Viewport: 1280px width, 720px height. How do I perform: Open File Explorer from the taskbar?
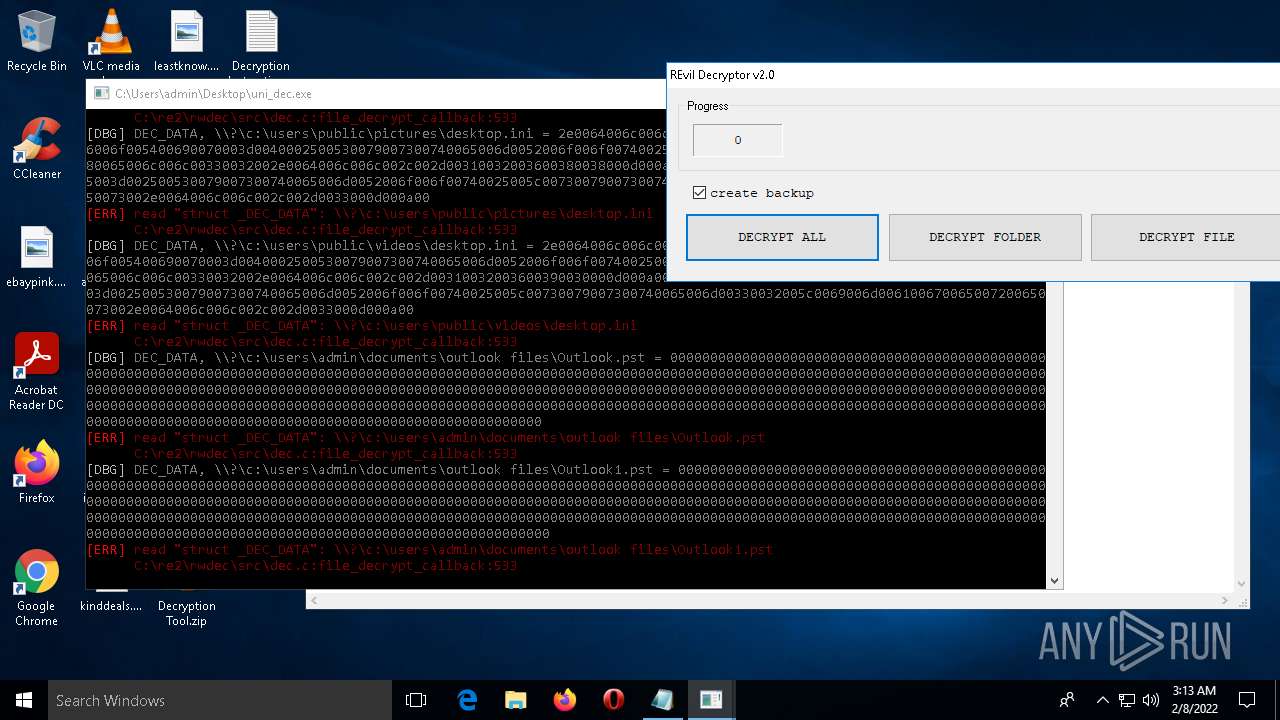coord(516,700)
